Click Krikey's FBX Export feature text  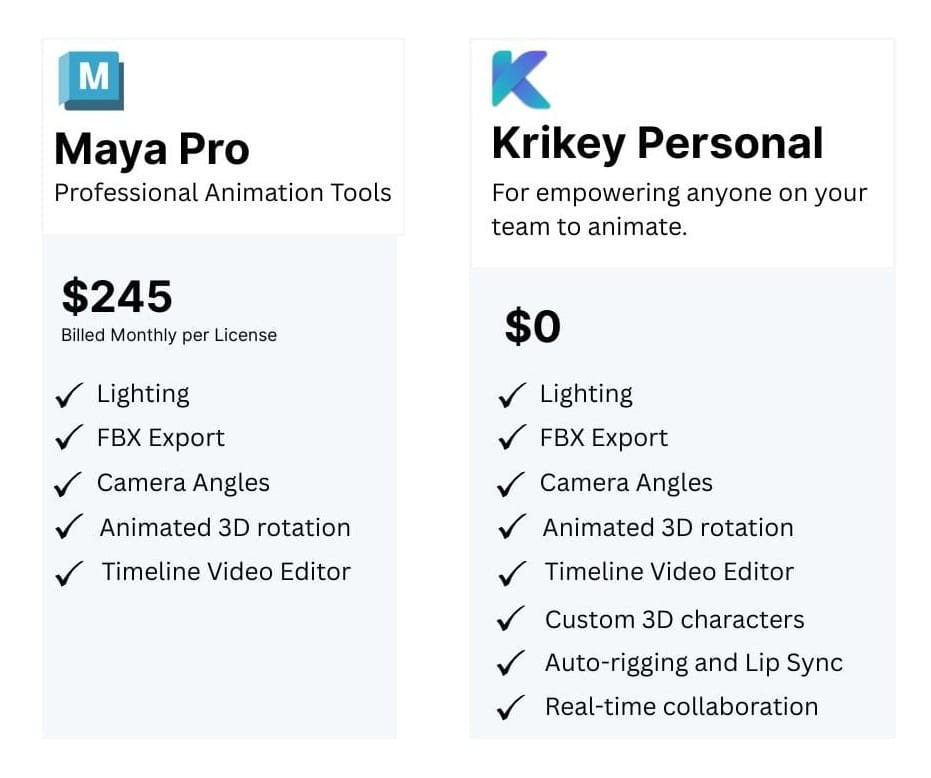pyautogui.click(x=603, y=438)
